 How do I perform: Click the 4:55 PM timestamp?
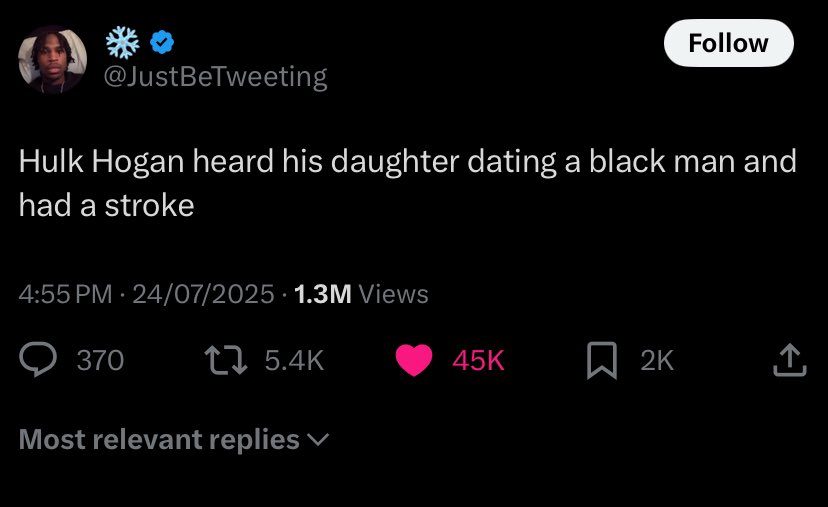[65, 294]
